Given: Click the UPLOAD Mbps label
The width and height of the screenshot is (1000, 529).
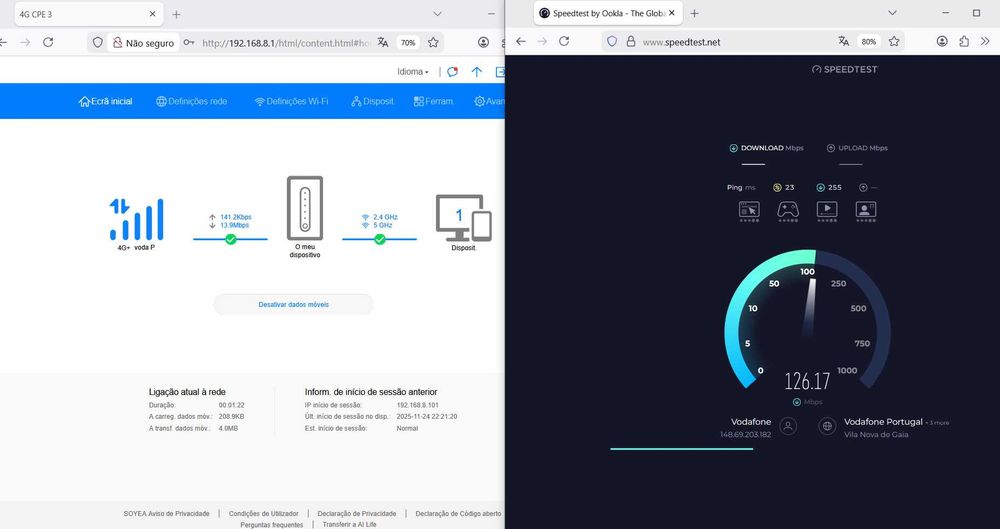Looking at the screenshot, I should (857, 148).
